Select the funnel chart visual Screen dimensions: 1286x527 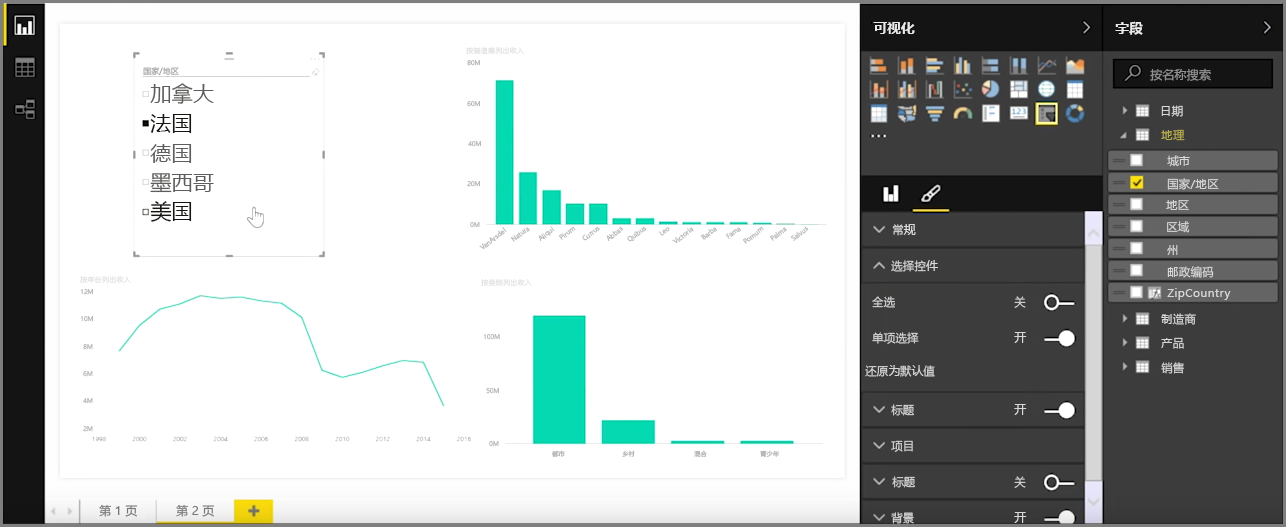935,114
